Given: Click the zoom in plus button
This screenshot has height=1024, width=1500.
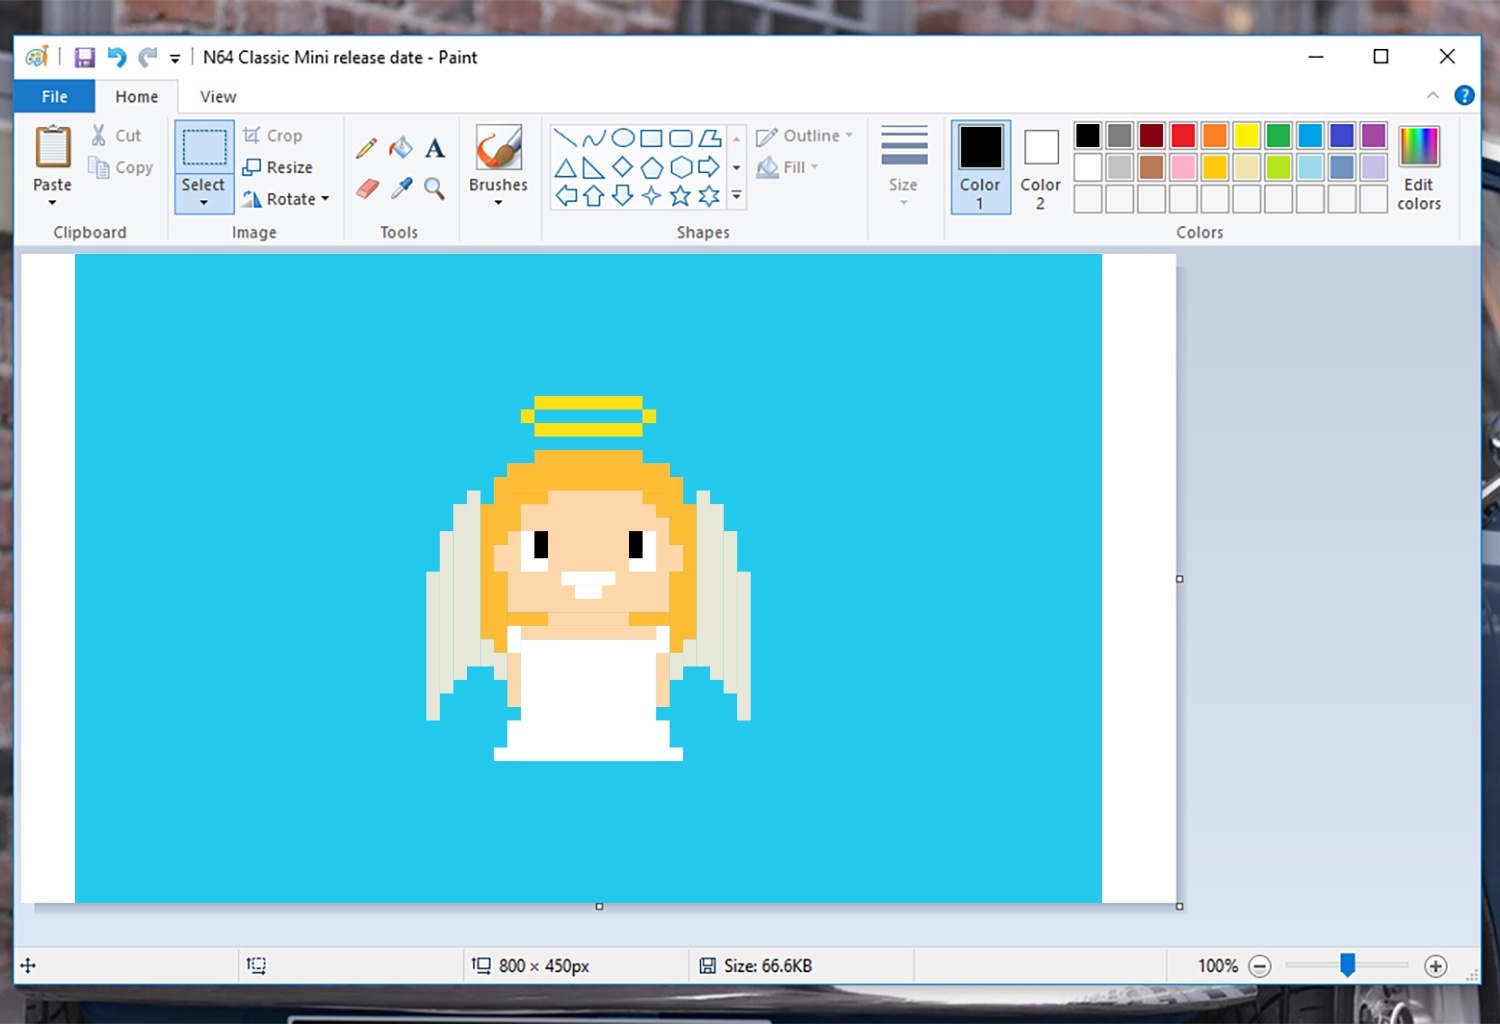Looking at the screenshot, I should [1436, 966].
